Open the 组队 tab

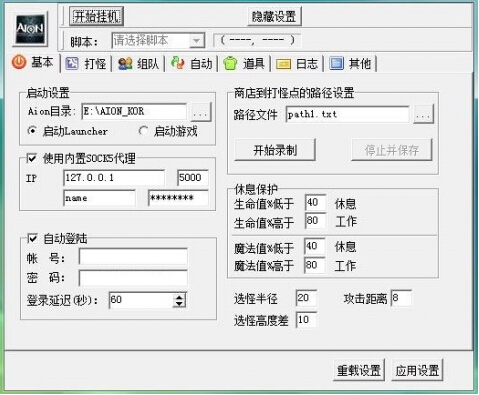tap(139, 63)
